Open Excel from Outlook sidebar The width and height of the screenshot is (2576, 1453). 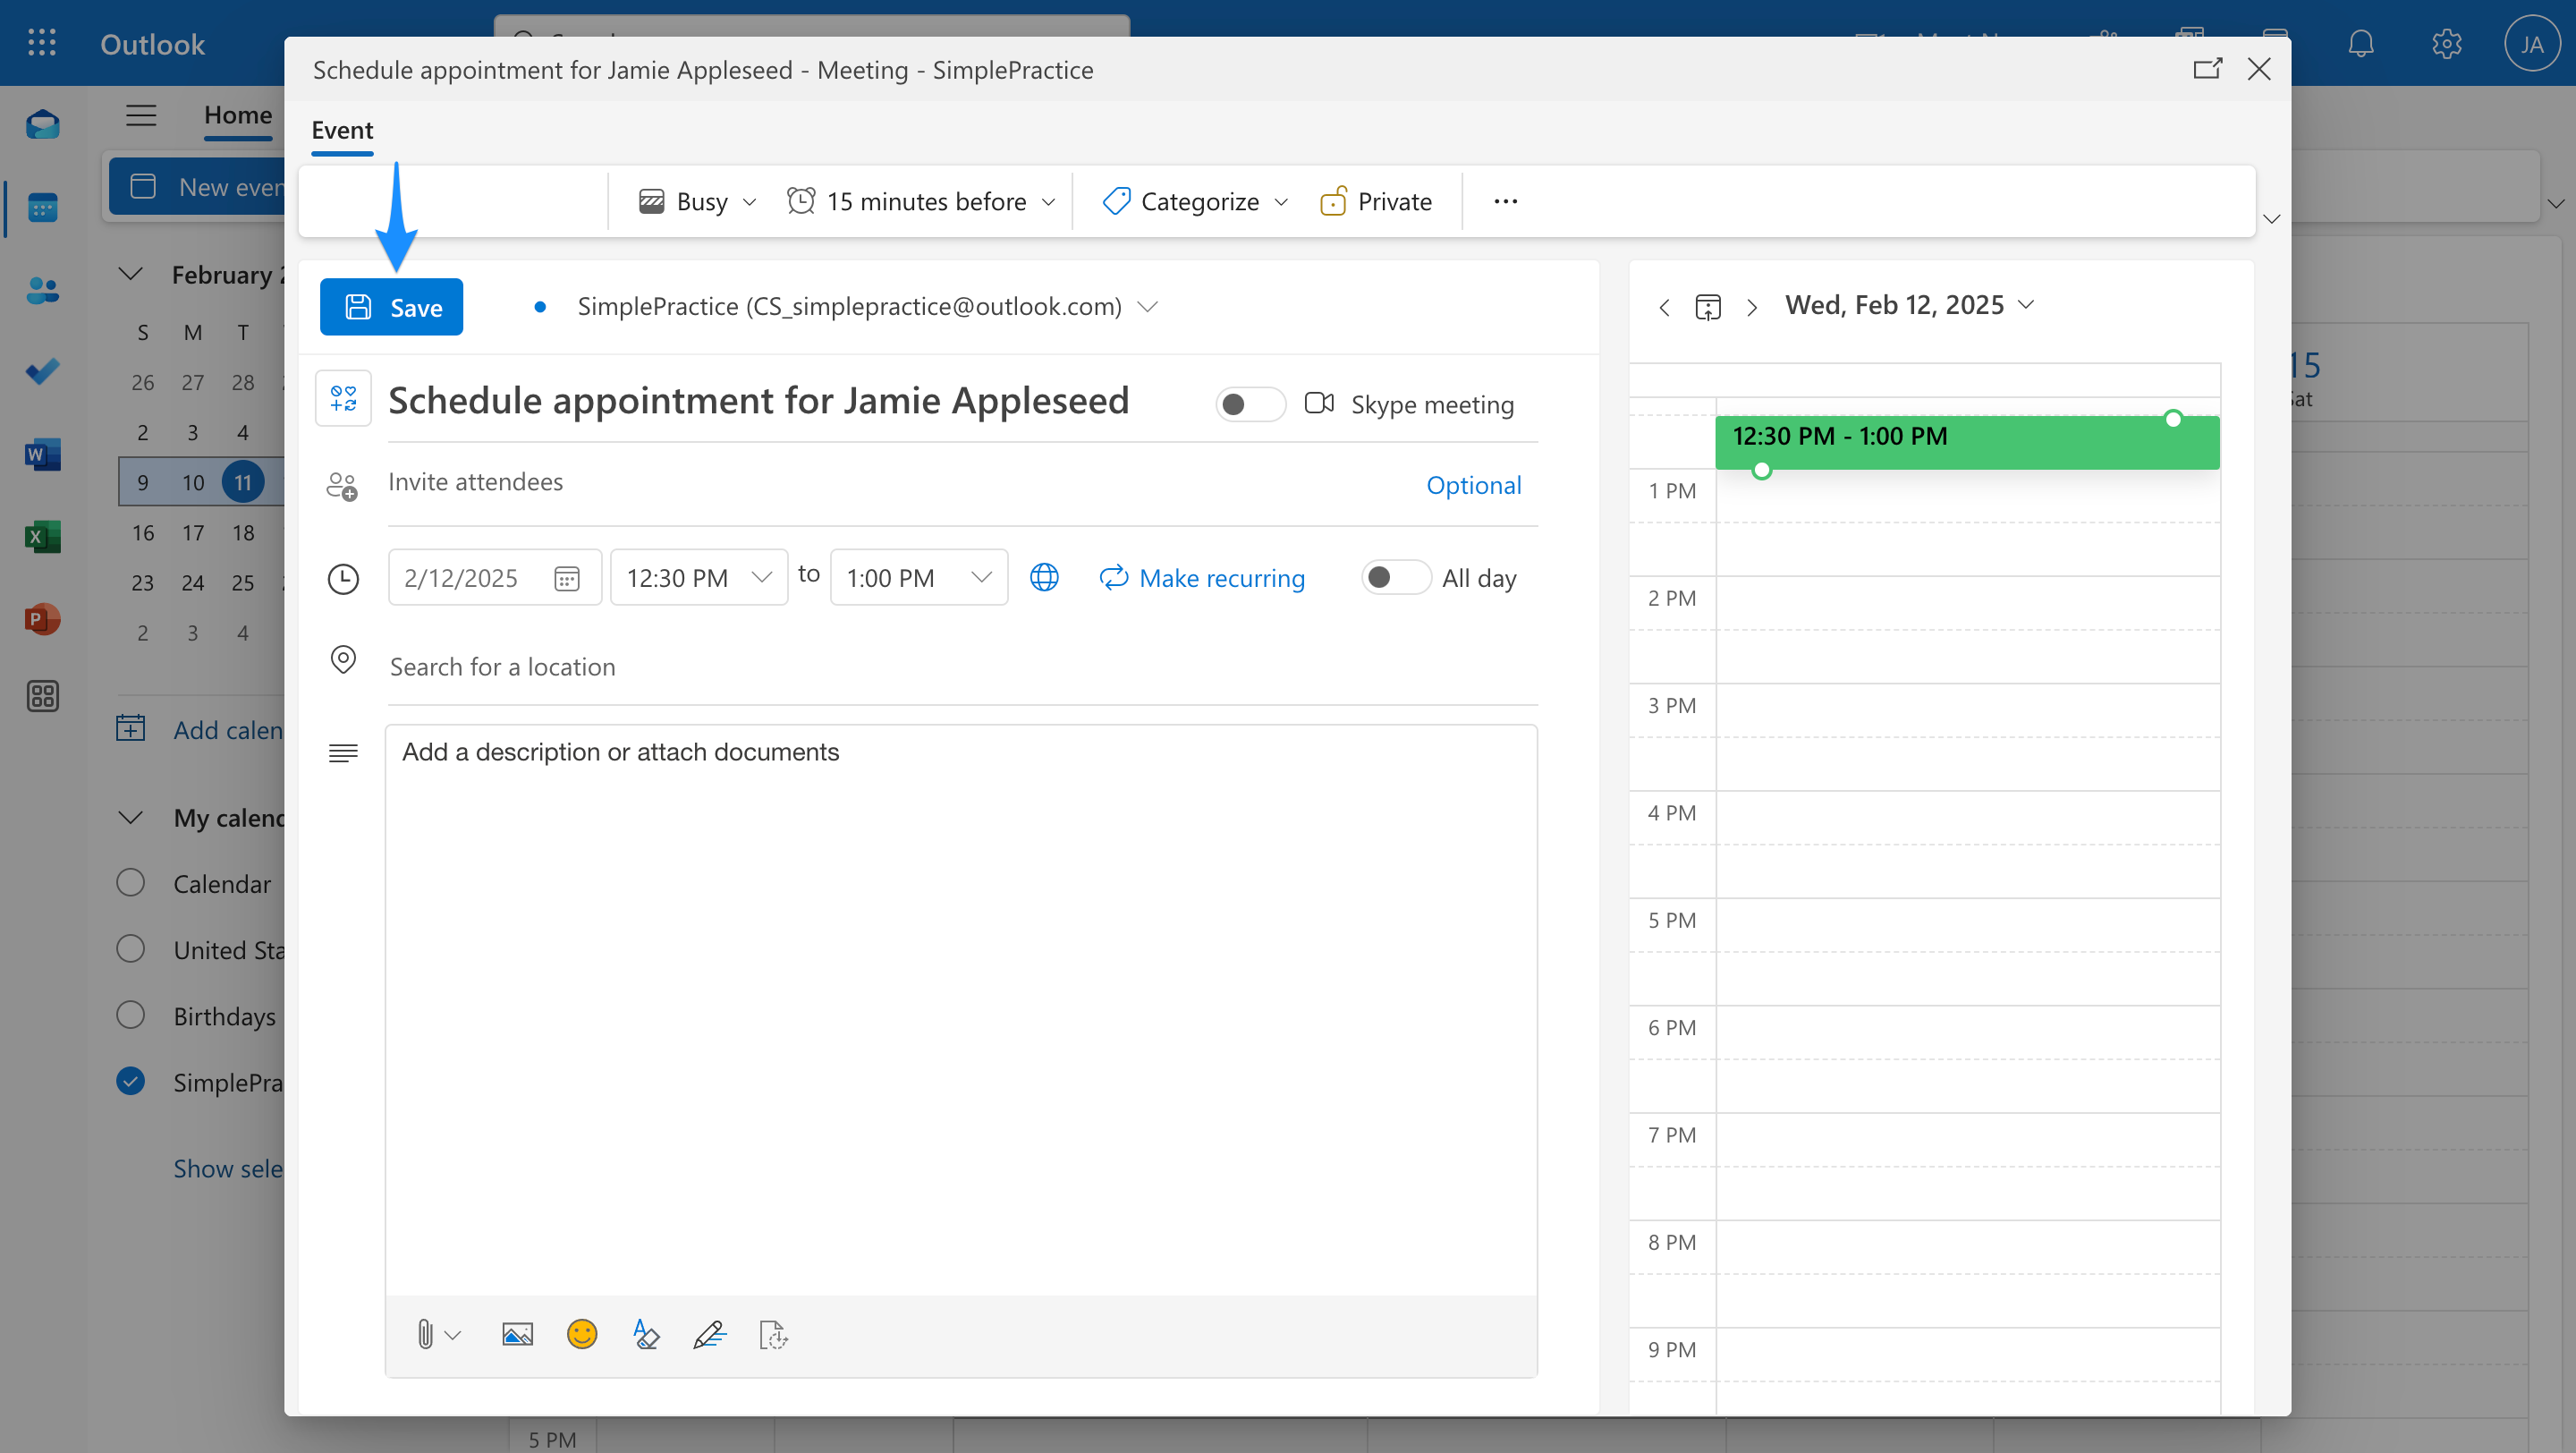pos(42,537)
